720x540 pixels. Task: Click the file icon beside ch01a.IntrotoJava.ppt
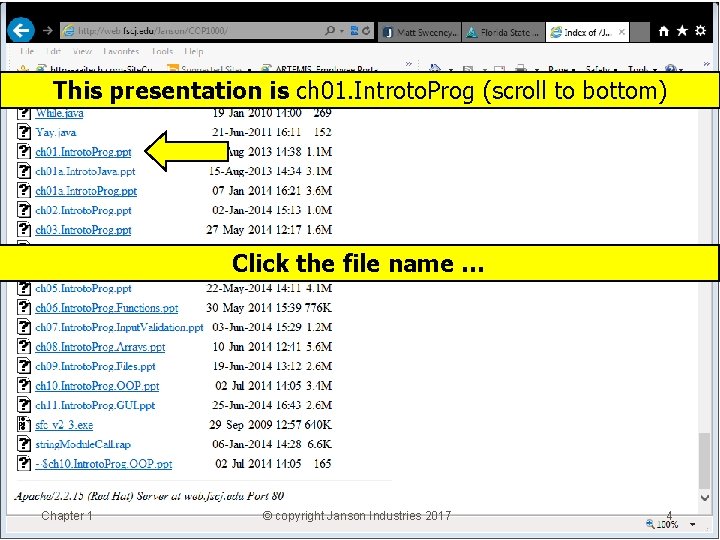tap(23, 171)
